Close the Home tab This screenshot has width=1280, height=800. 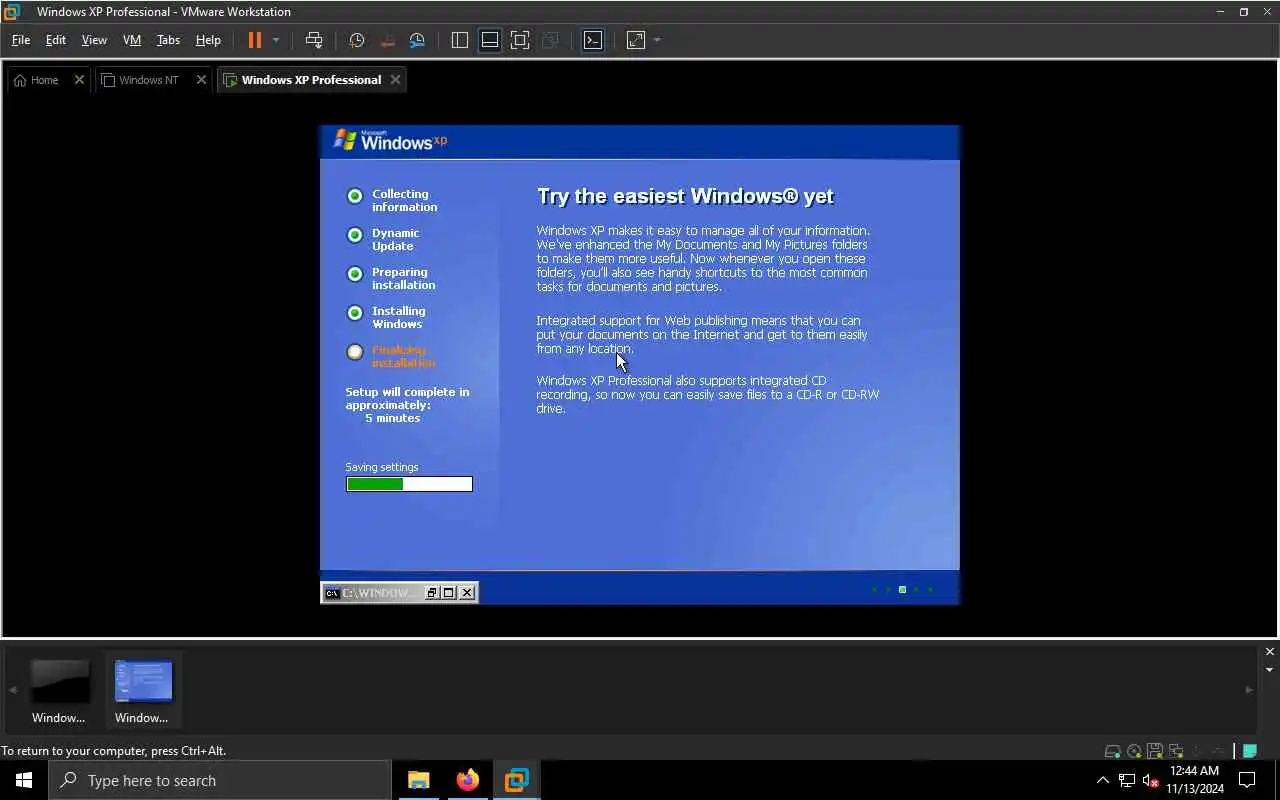pos(79,80)
